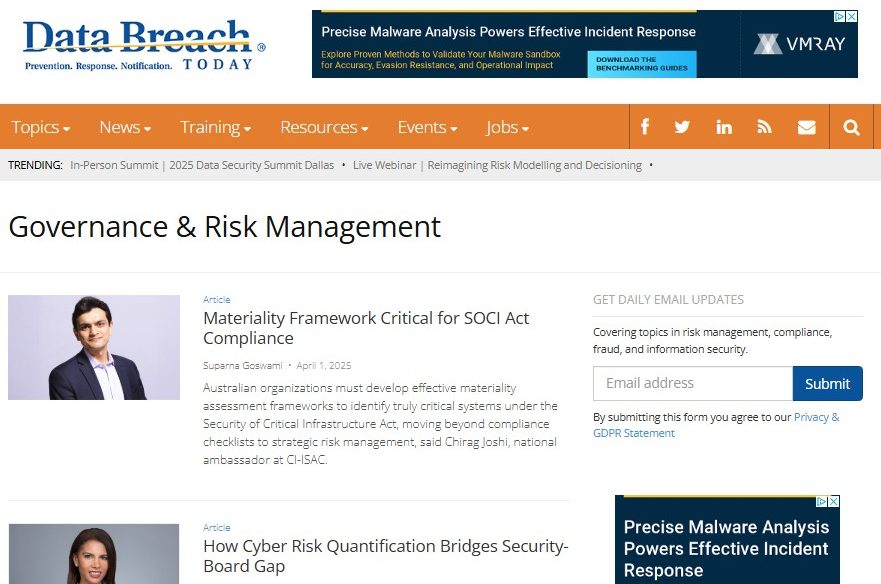Open the Facebook page icon
Image resolution: width=881 pixels, height=584 pixels.
645,127
